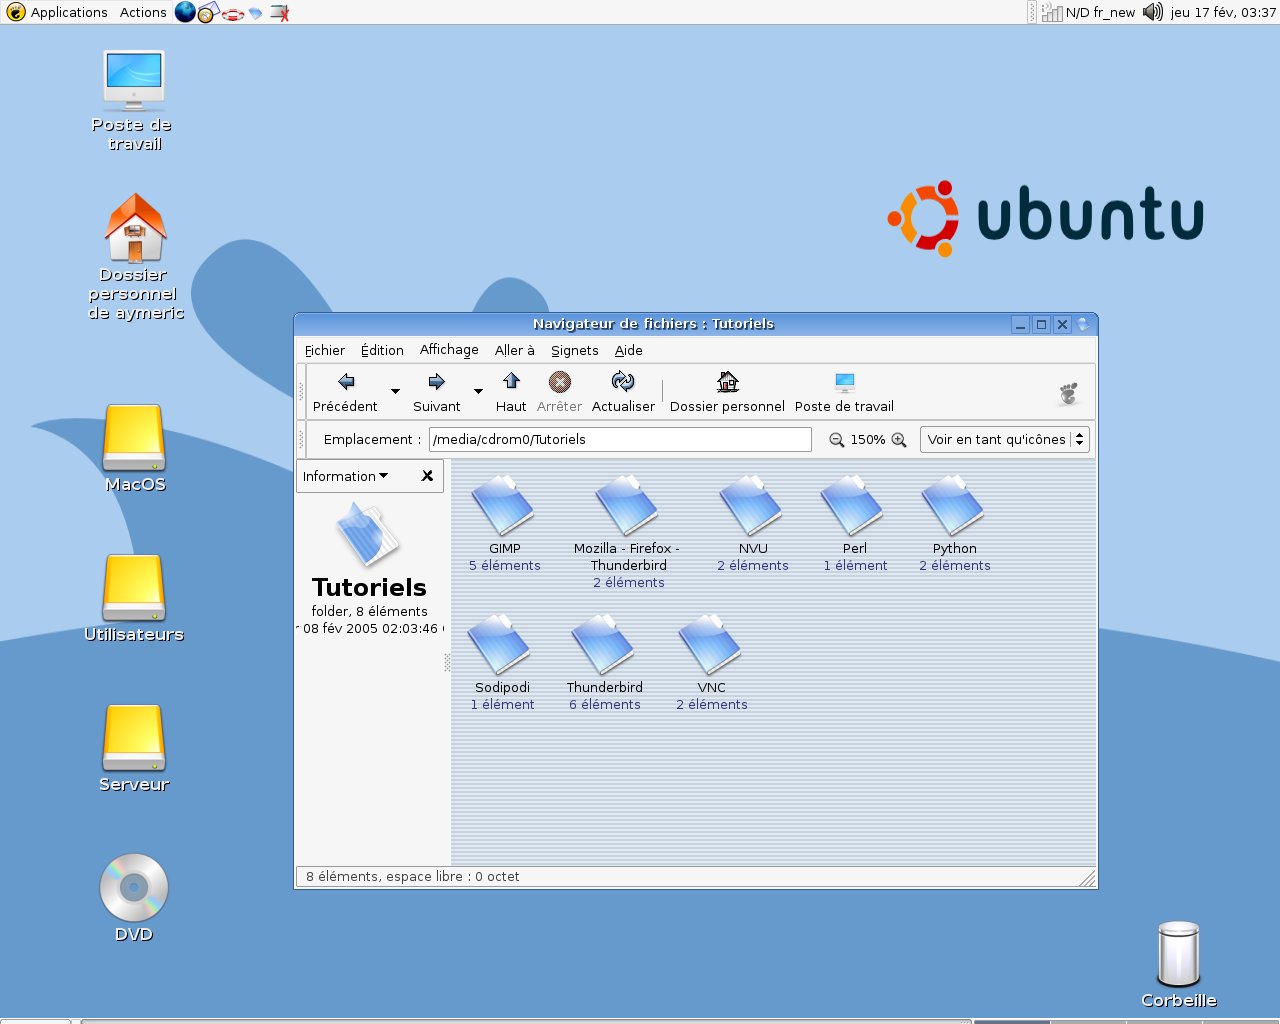Click the network signal monitor icon
The image size is (1280, 1024).
1051,12
